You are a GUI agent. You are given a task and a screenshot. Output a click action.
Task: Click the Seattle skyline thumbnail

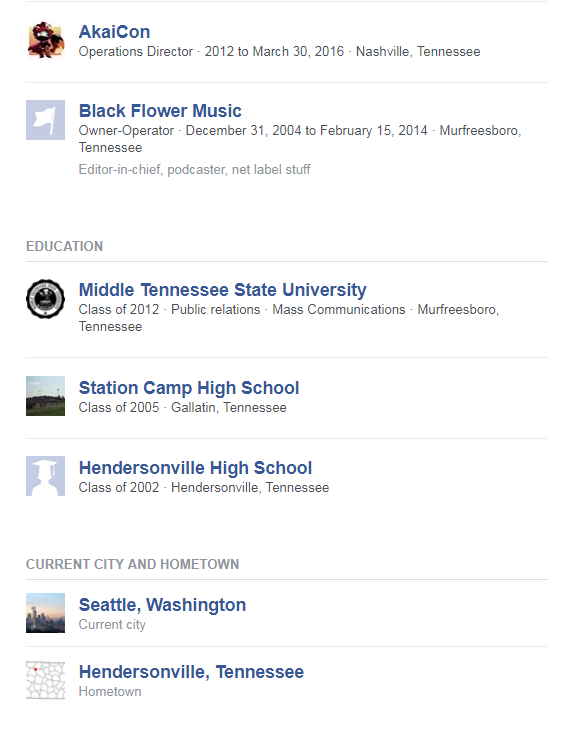[x=45, y=613]
